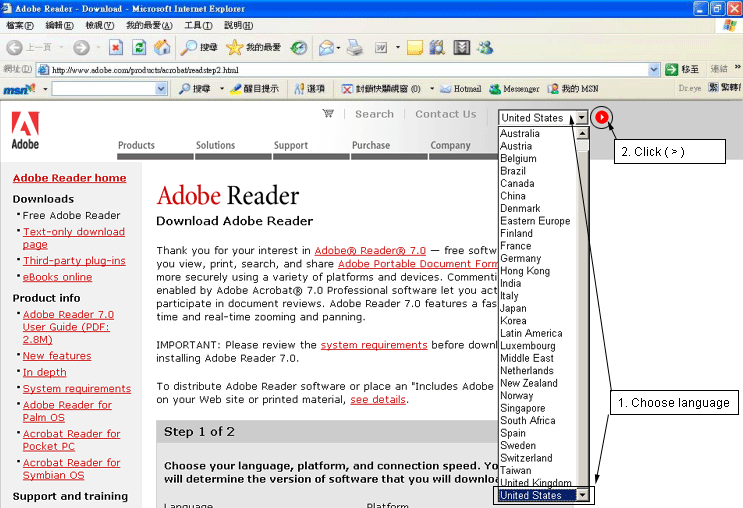The image size is (743, 508).
Task: Click the red Go arrow next to the country selector
Action: (602, 117)
